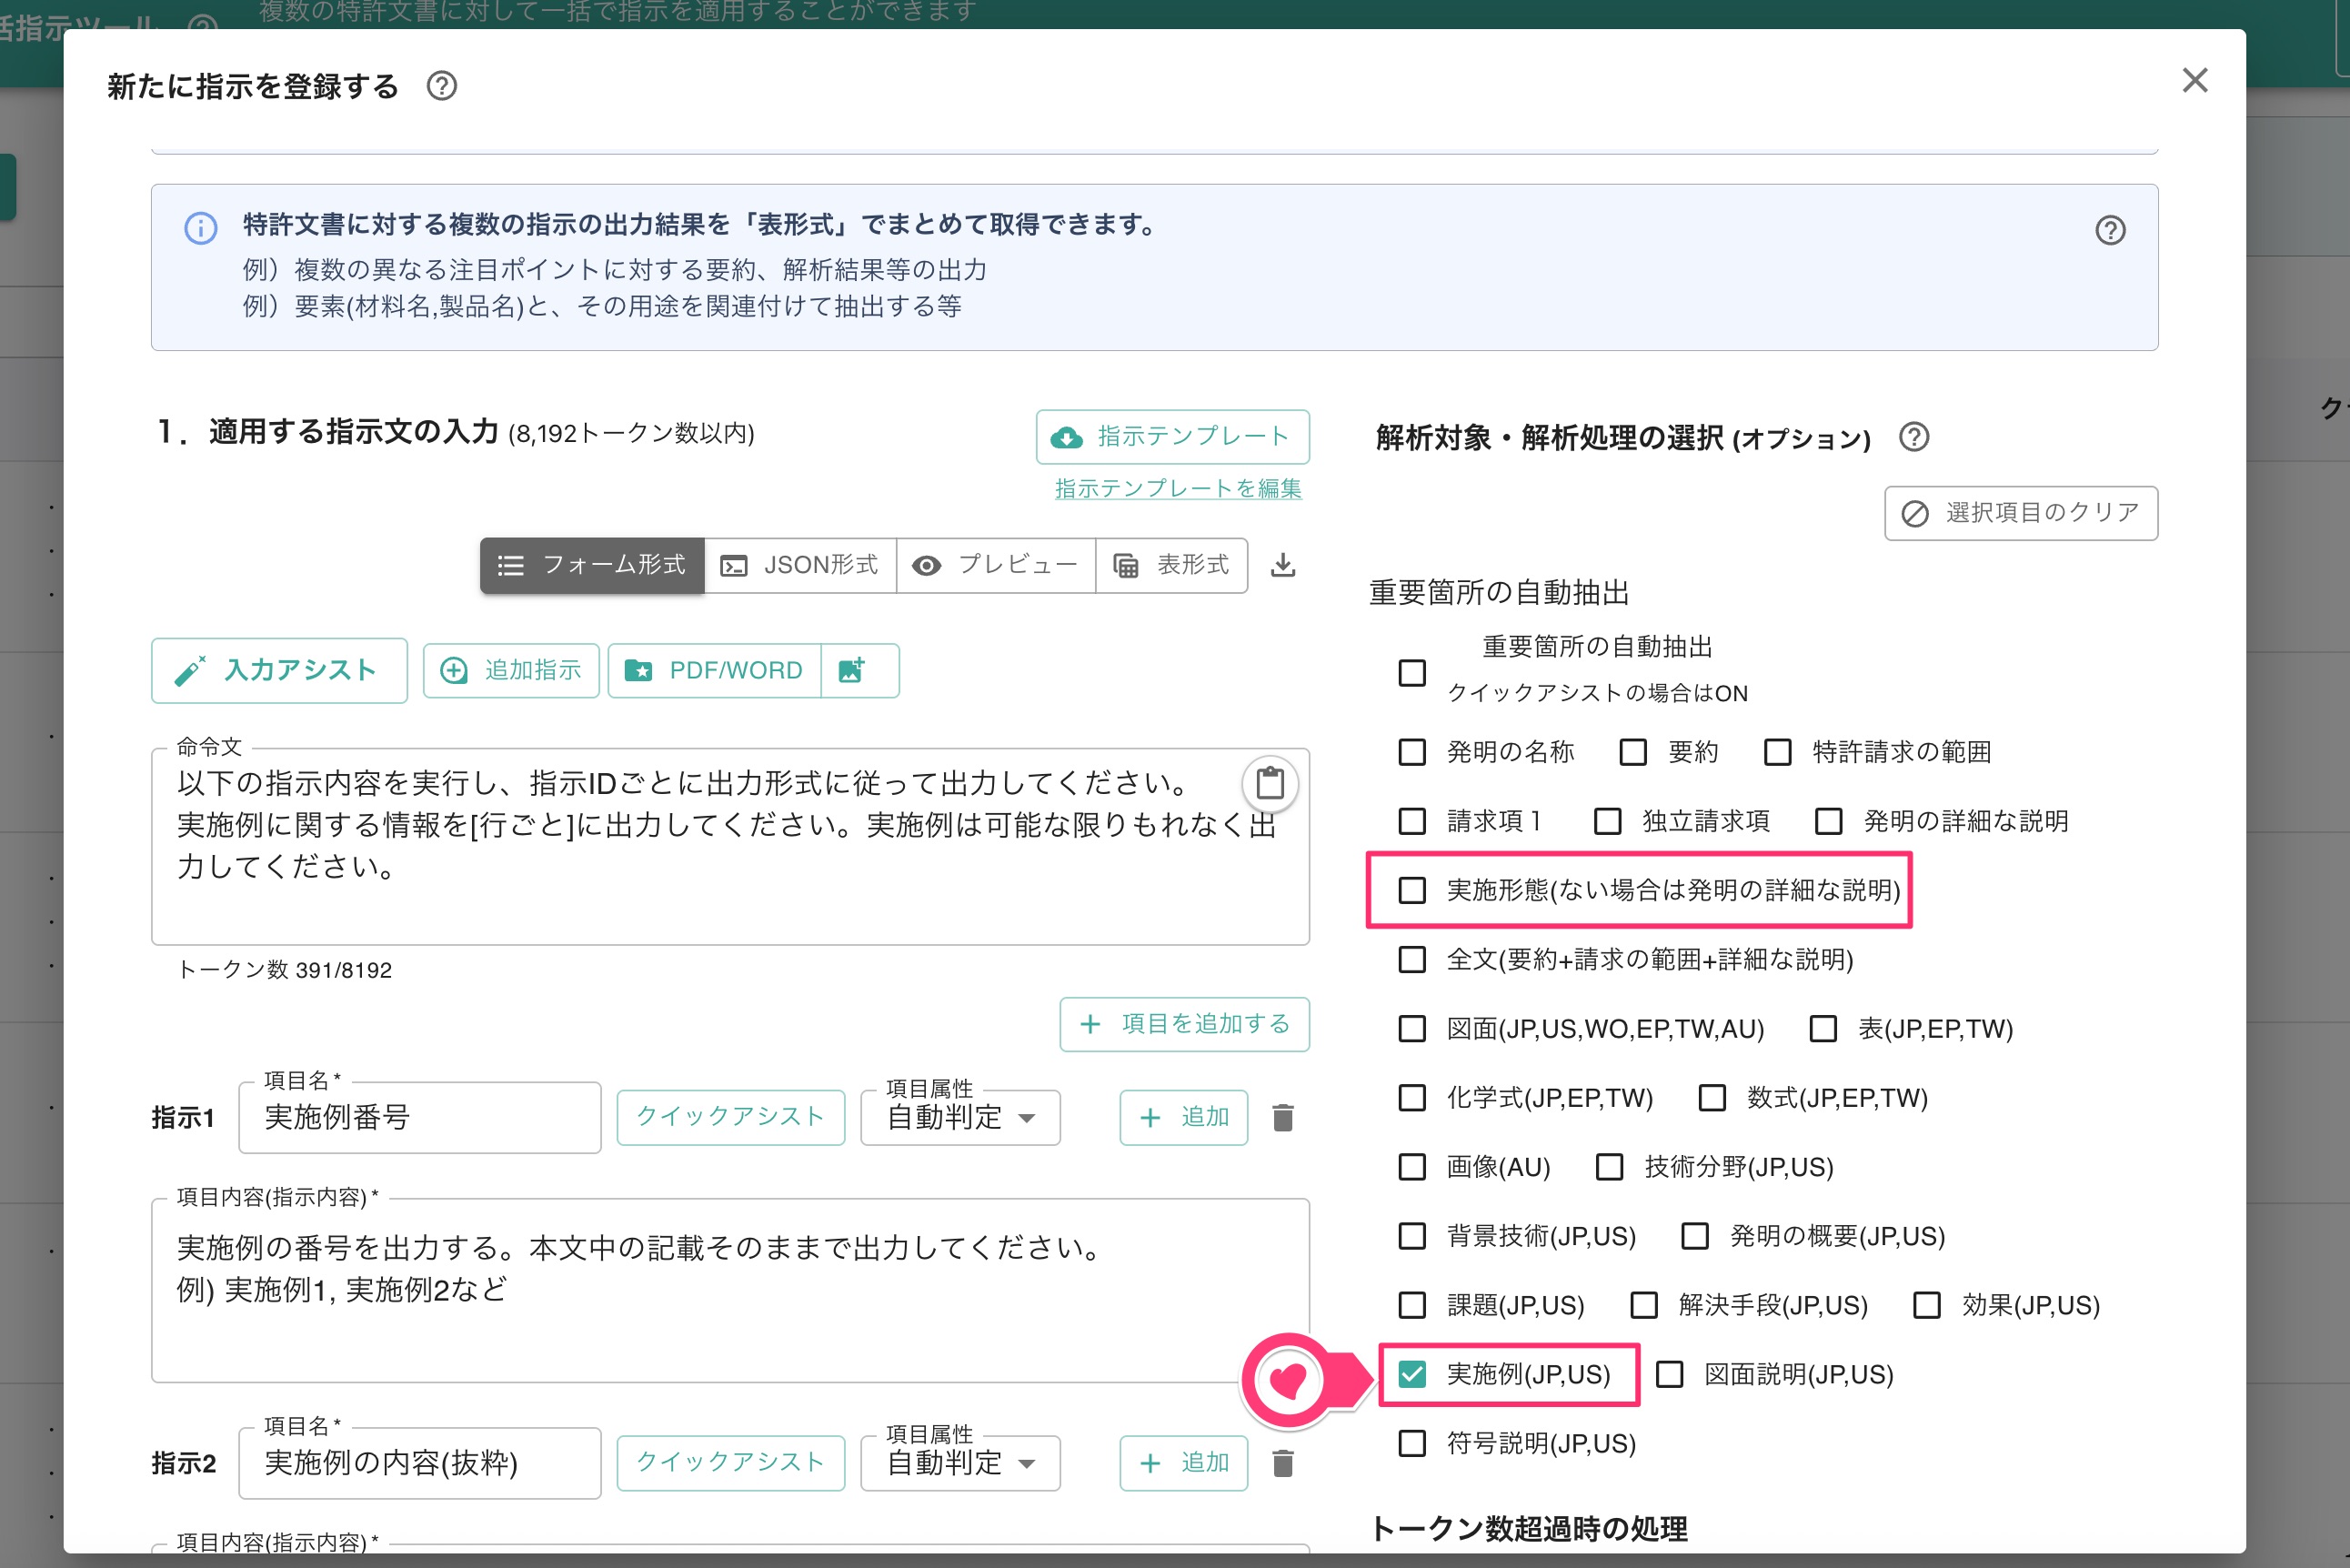Check 発明の概要(JP,US) checkbox
2350x1568 pixels.
[x=1694, y=1236]
